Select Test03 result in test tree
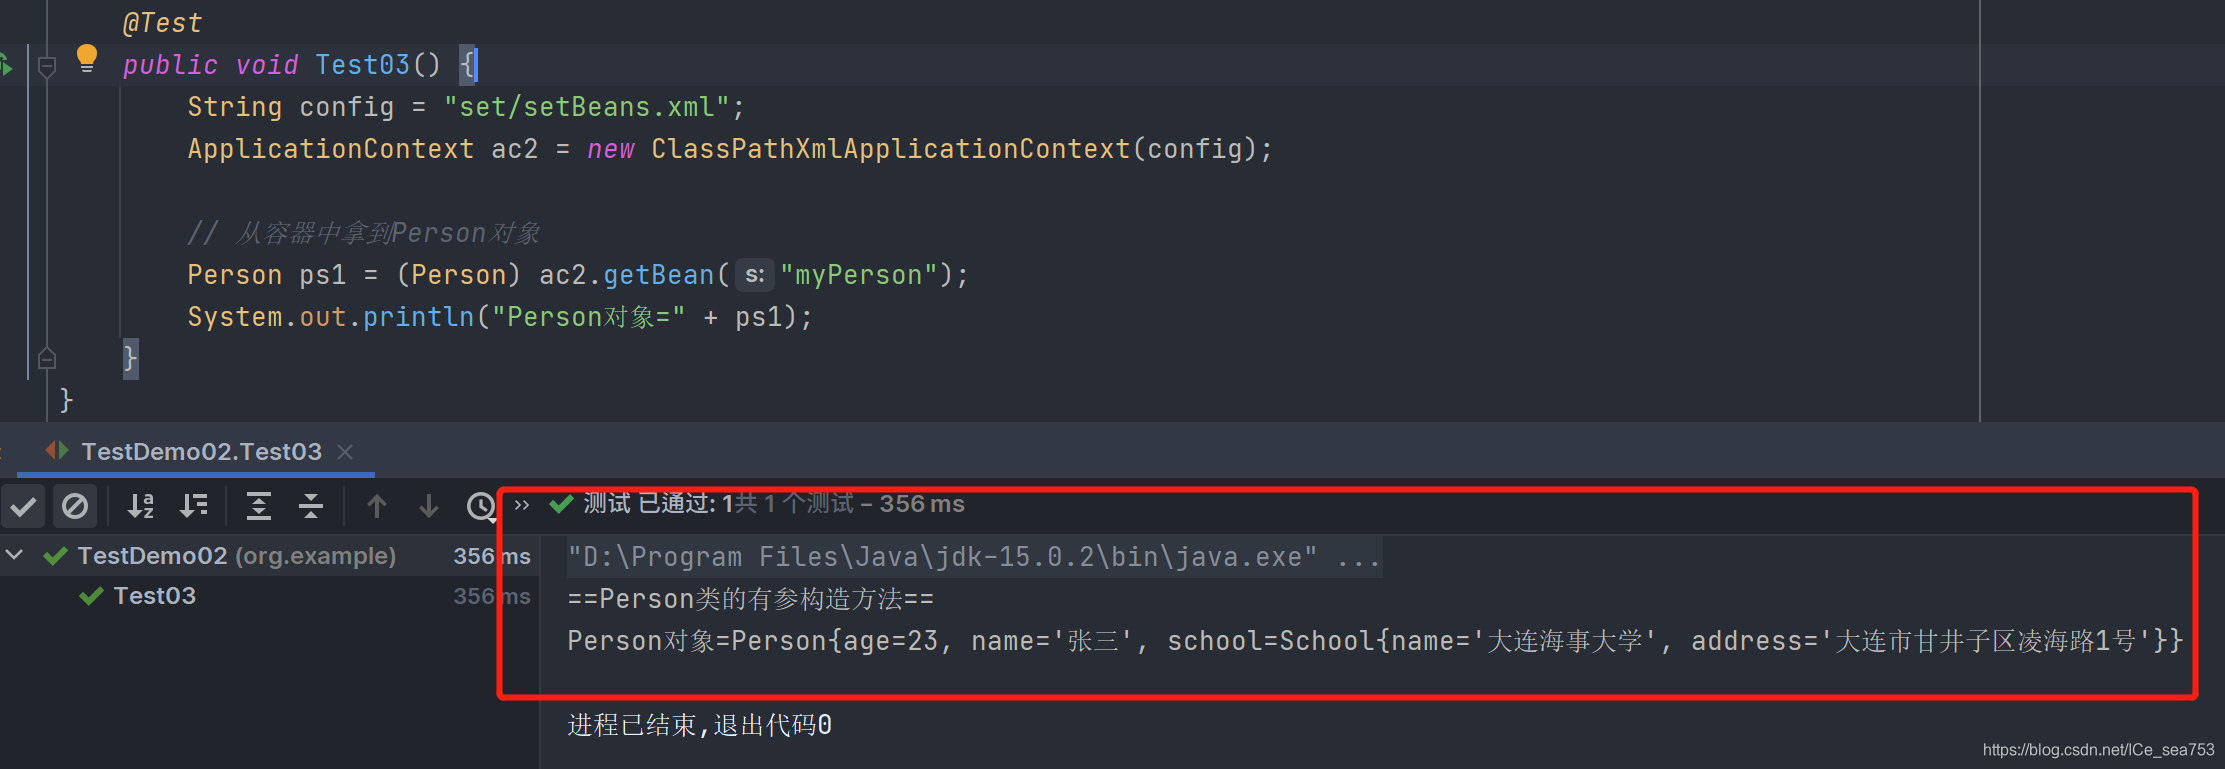 [155, 596]
